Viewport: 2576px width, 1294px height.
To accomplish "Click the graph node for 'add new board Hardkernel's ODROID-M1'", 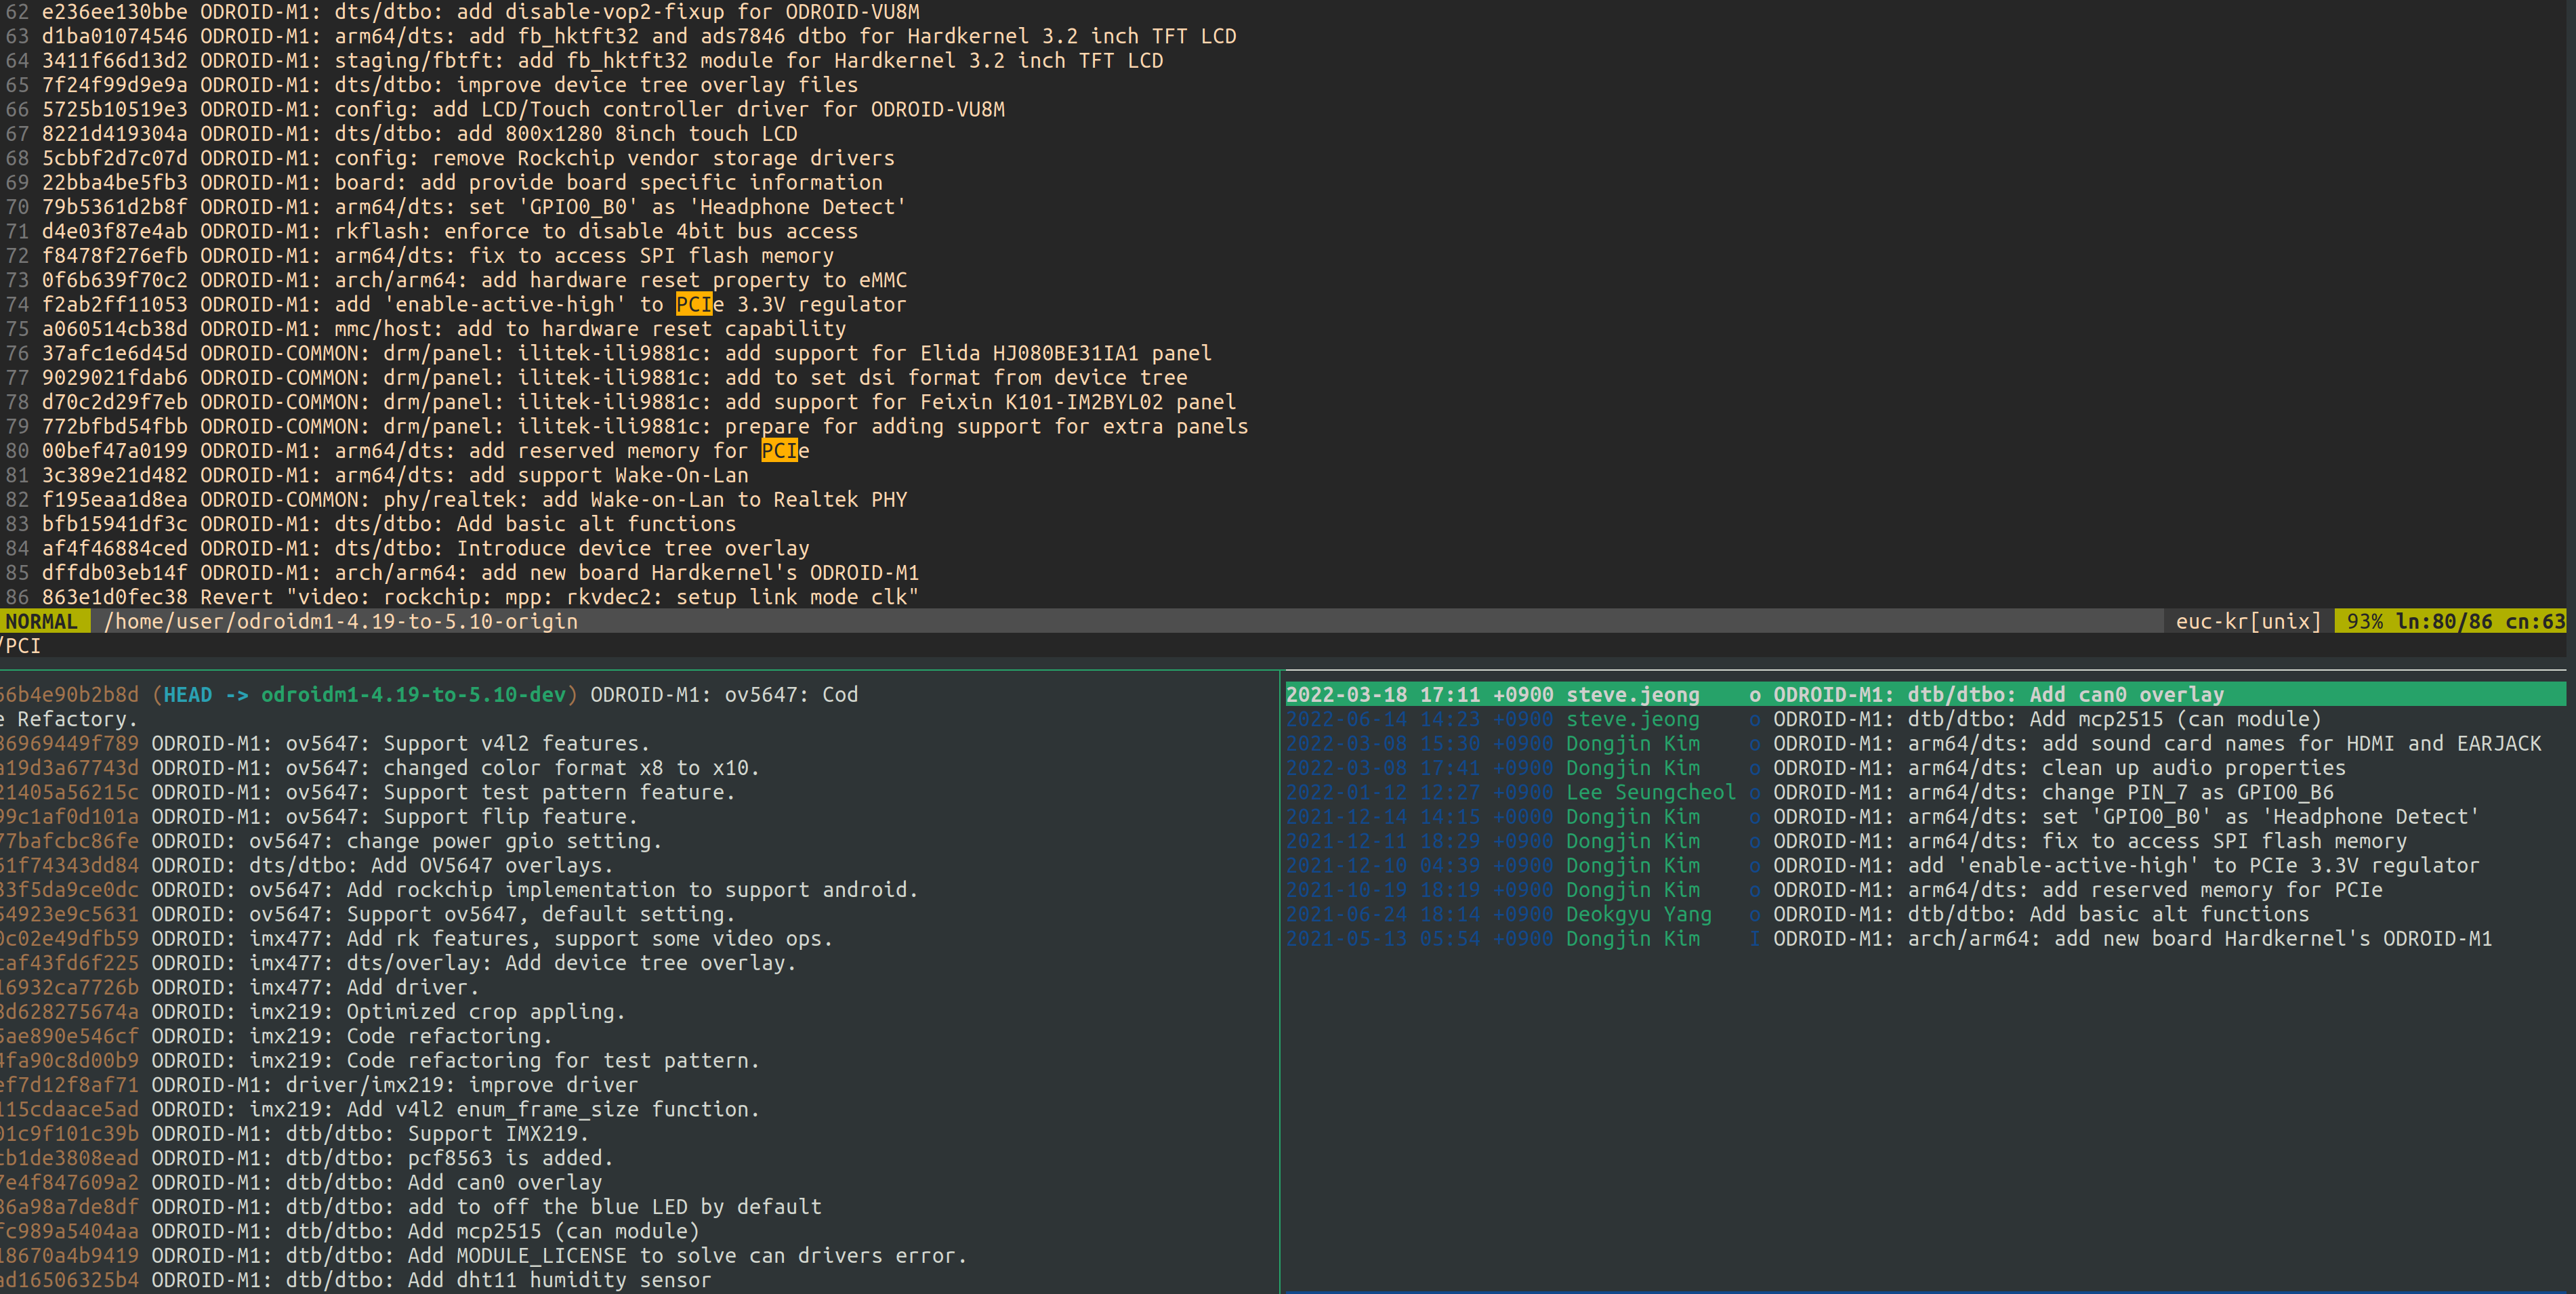I will click(1754, 939).
